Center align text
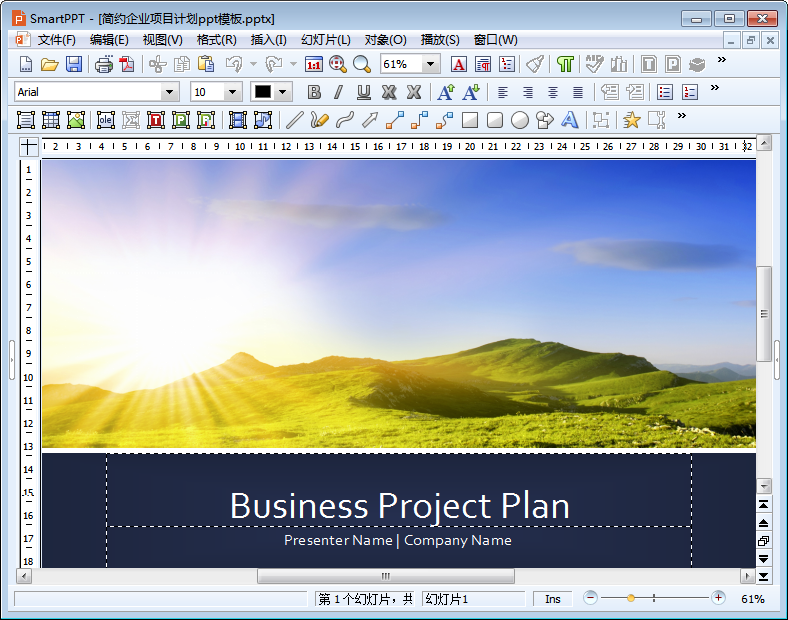 (553, 92)
